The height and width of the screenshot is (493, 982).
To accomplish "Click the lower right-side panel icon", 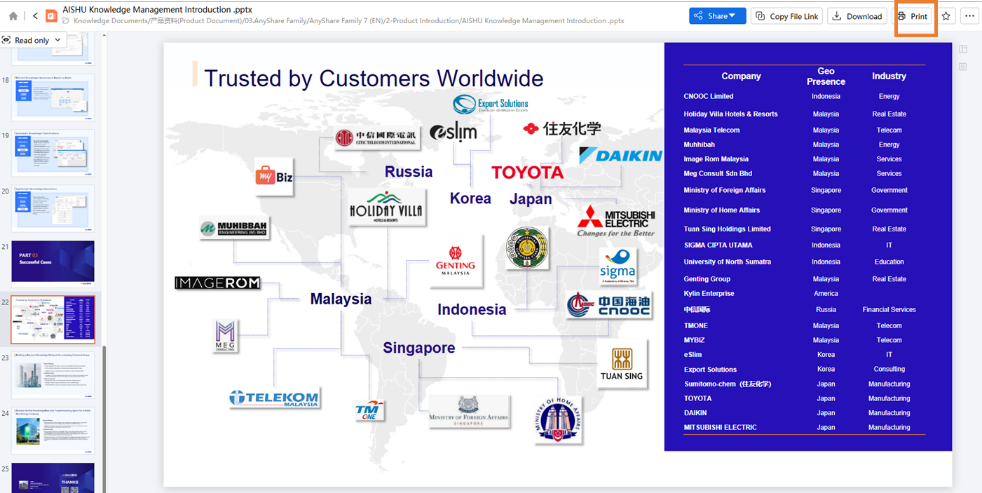I will coord(963,67).
